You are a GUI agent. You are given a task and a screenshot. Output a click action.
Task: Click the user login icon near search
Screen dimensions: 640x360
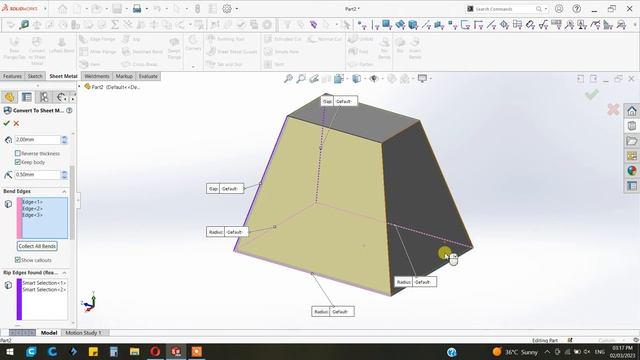[x=559, y=9]
